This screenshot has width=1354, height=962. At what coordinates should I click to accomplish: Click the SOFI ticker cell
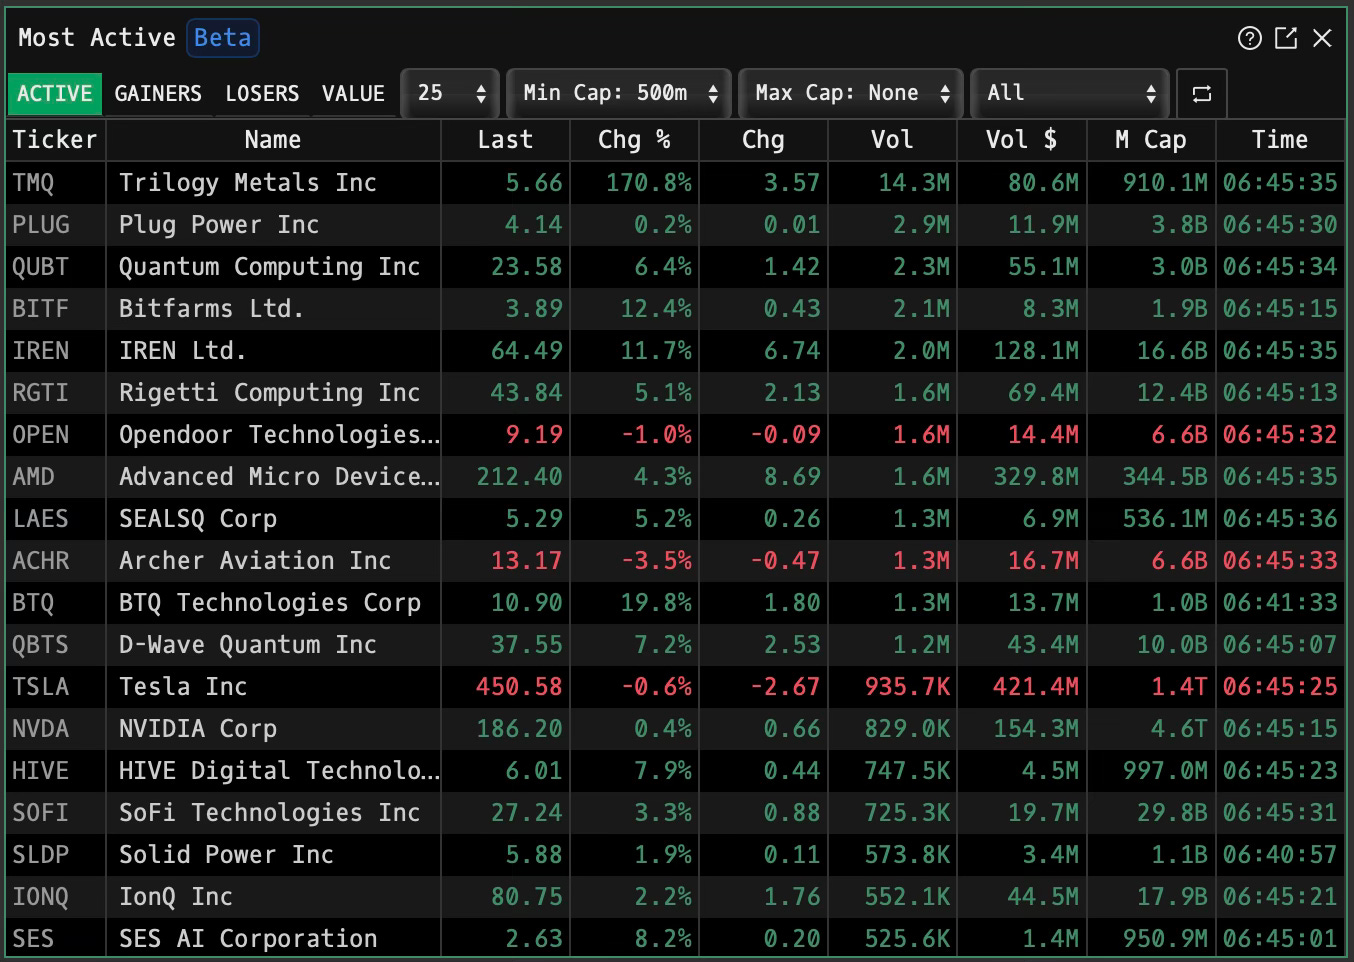pos(55,813)
